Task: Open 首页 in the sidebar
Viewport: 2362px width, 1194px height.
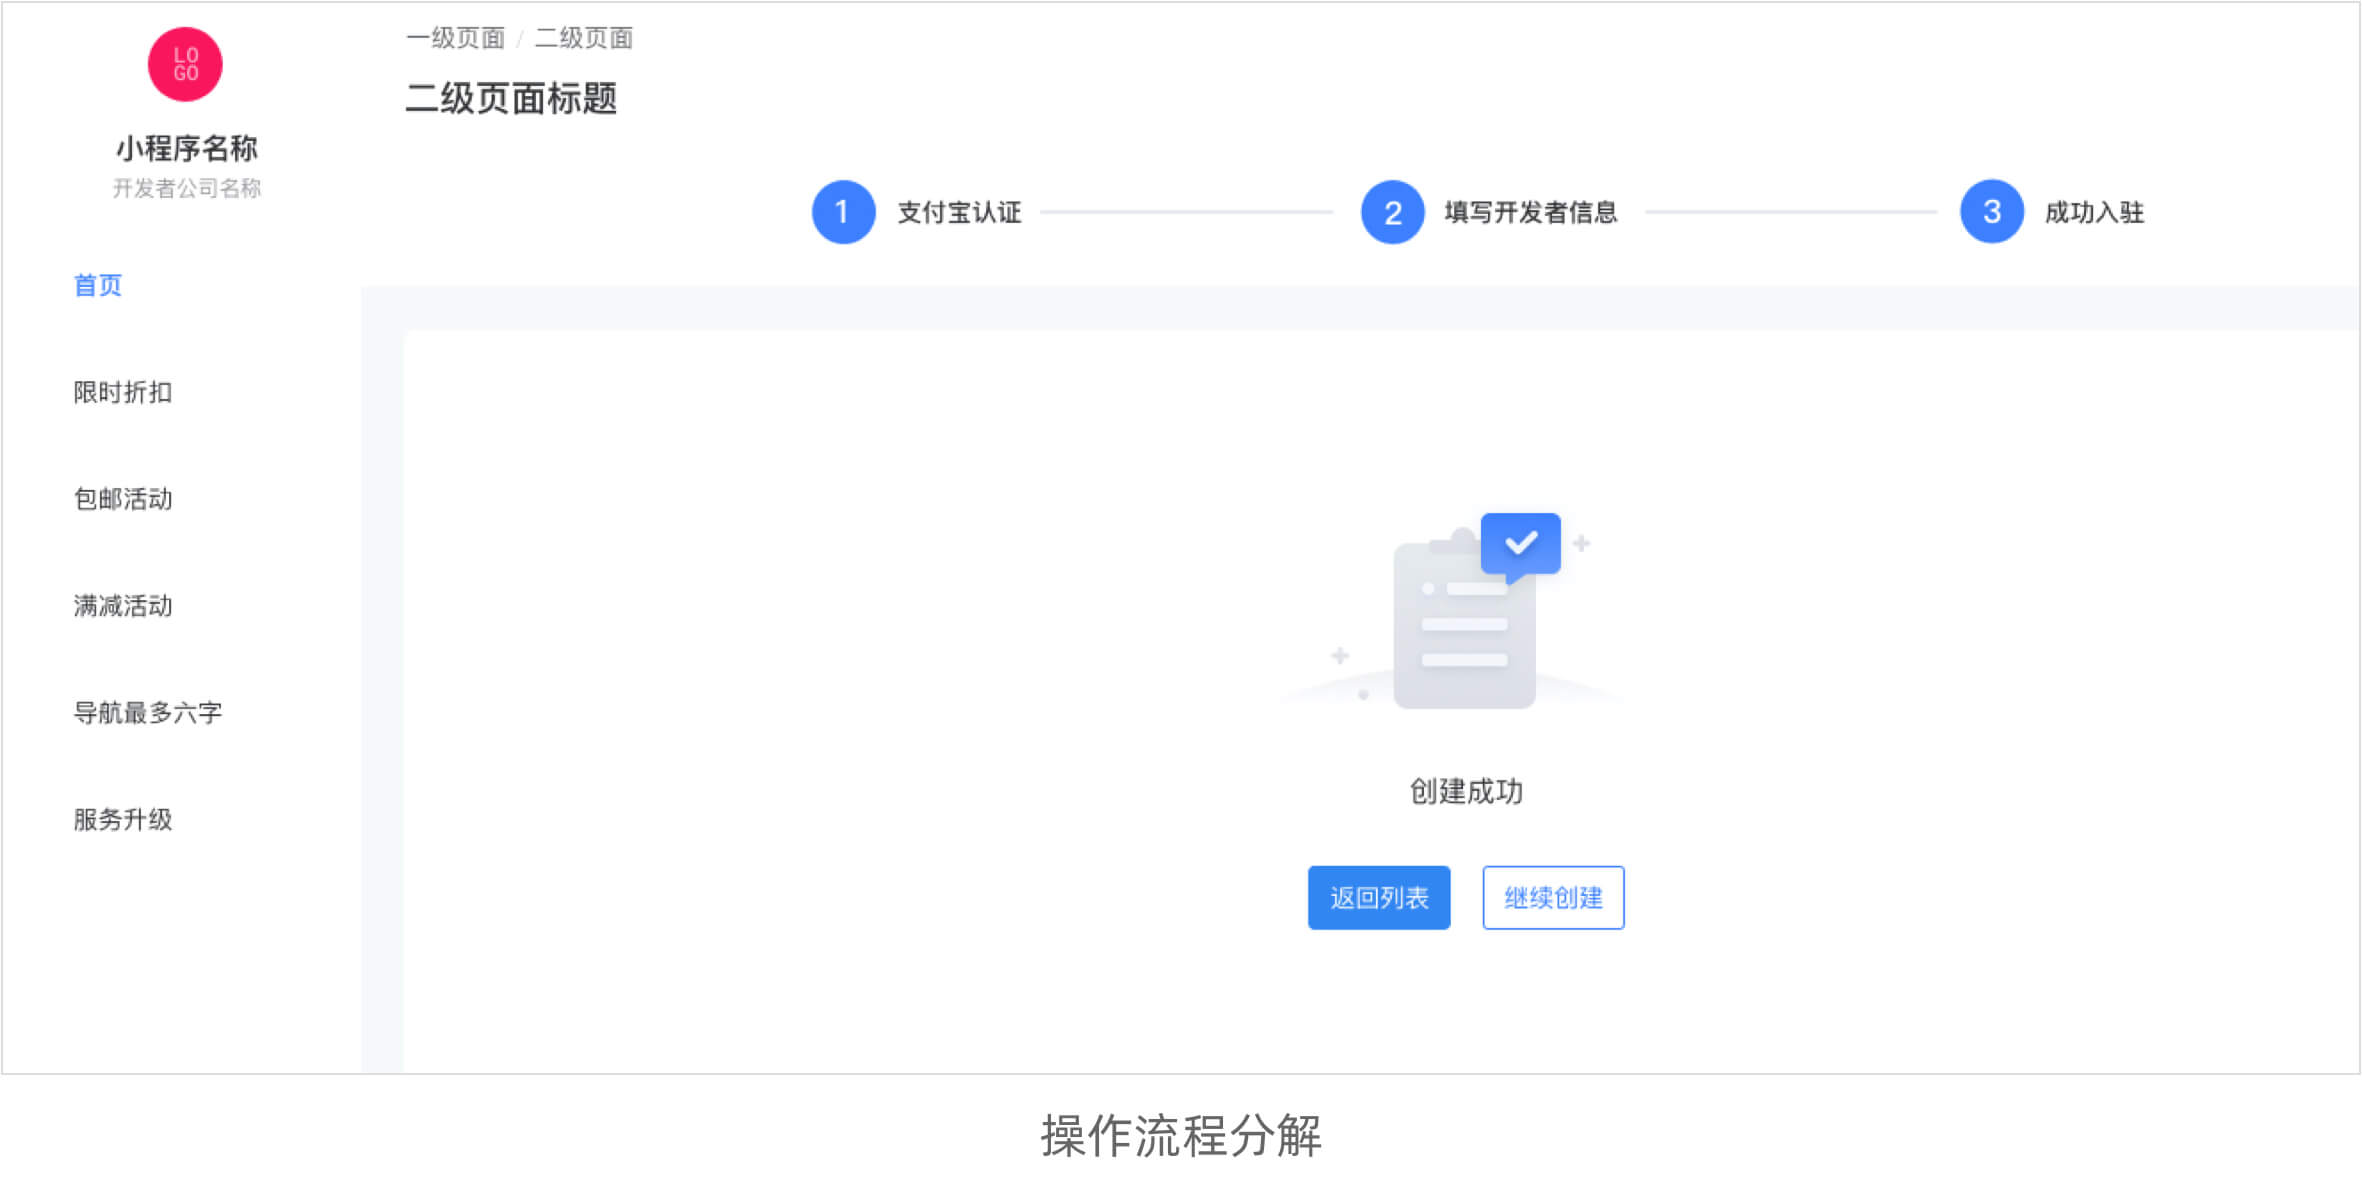Action: 98,285
